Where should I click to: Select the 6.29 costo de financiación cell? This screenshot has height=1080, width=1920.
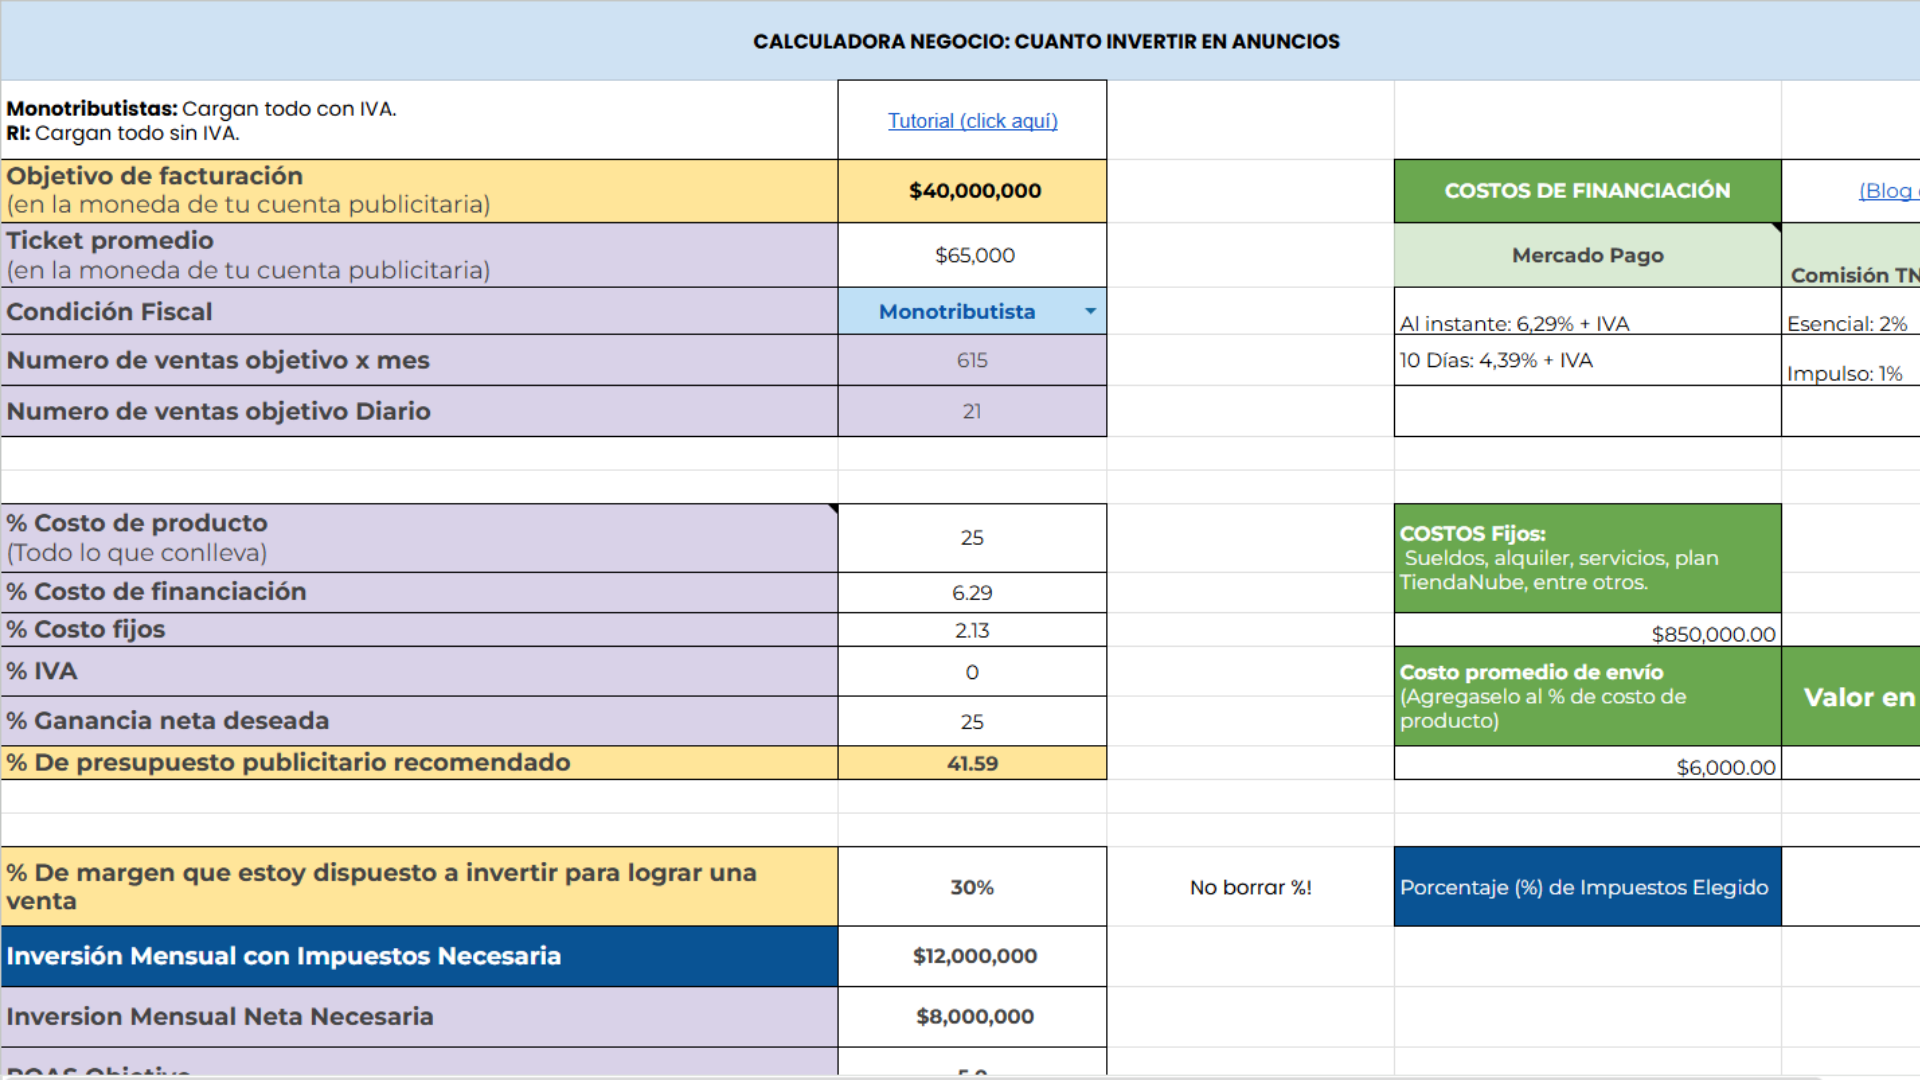971,593
